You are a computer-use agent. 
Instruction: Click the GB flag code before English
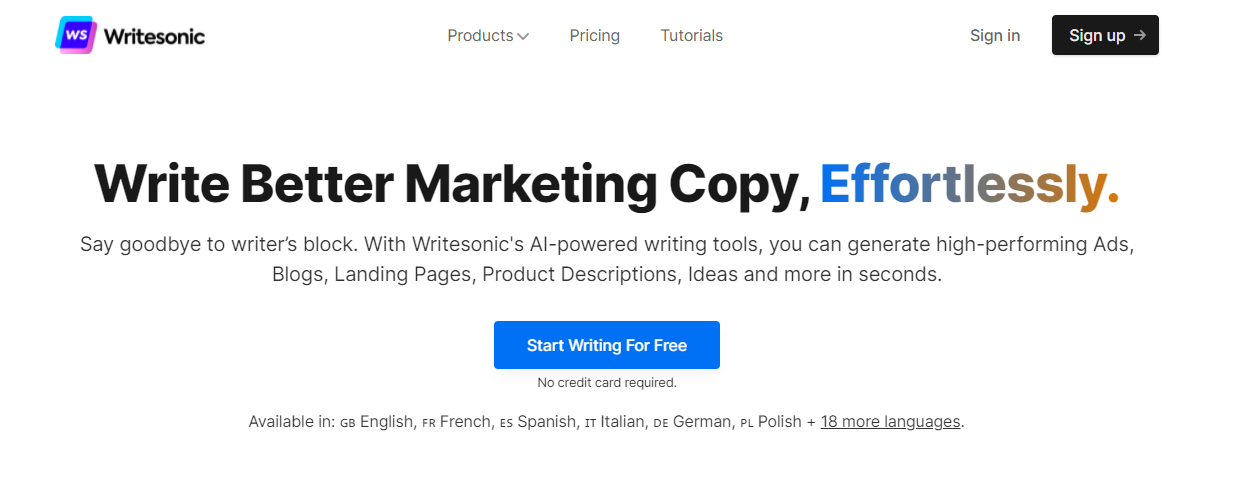348,424
